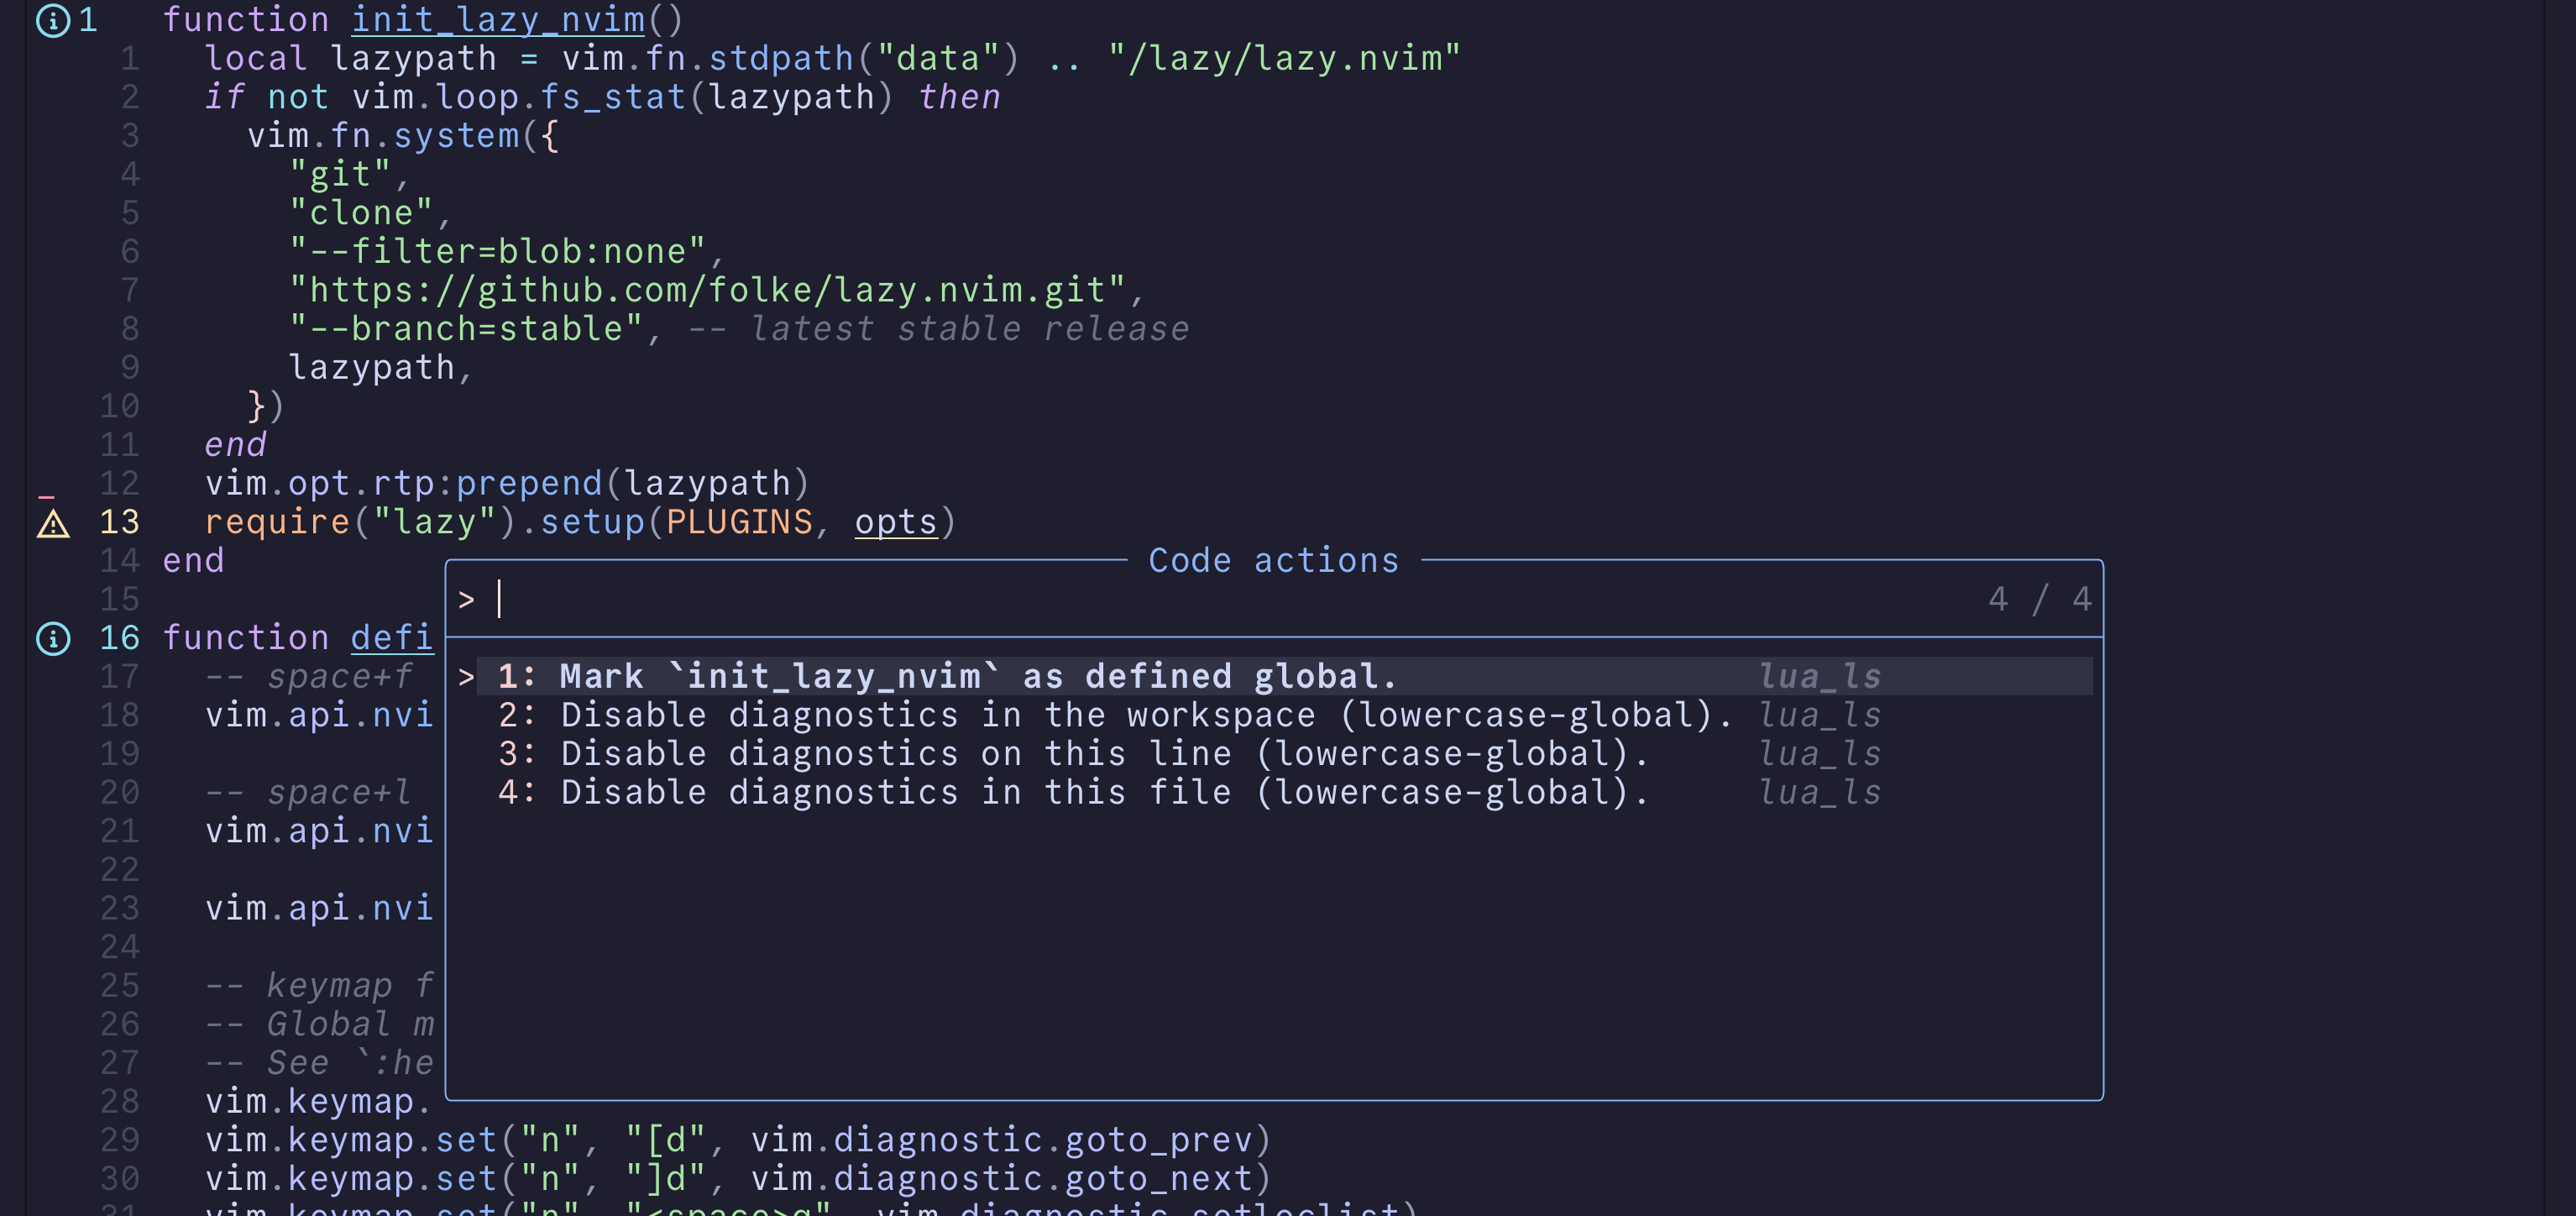Click line number 13 in the gutter

(x=119, y=523)
